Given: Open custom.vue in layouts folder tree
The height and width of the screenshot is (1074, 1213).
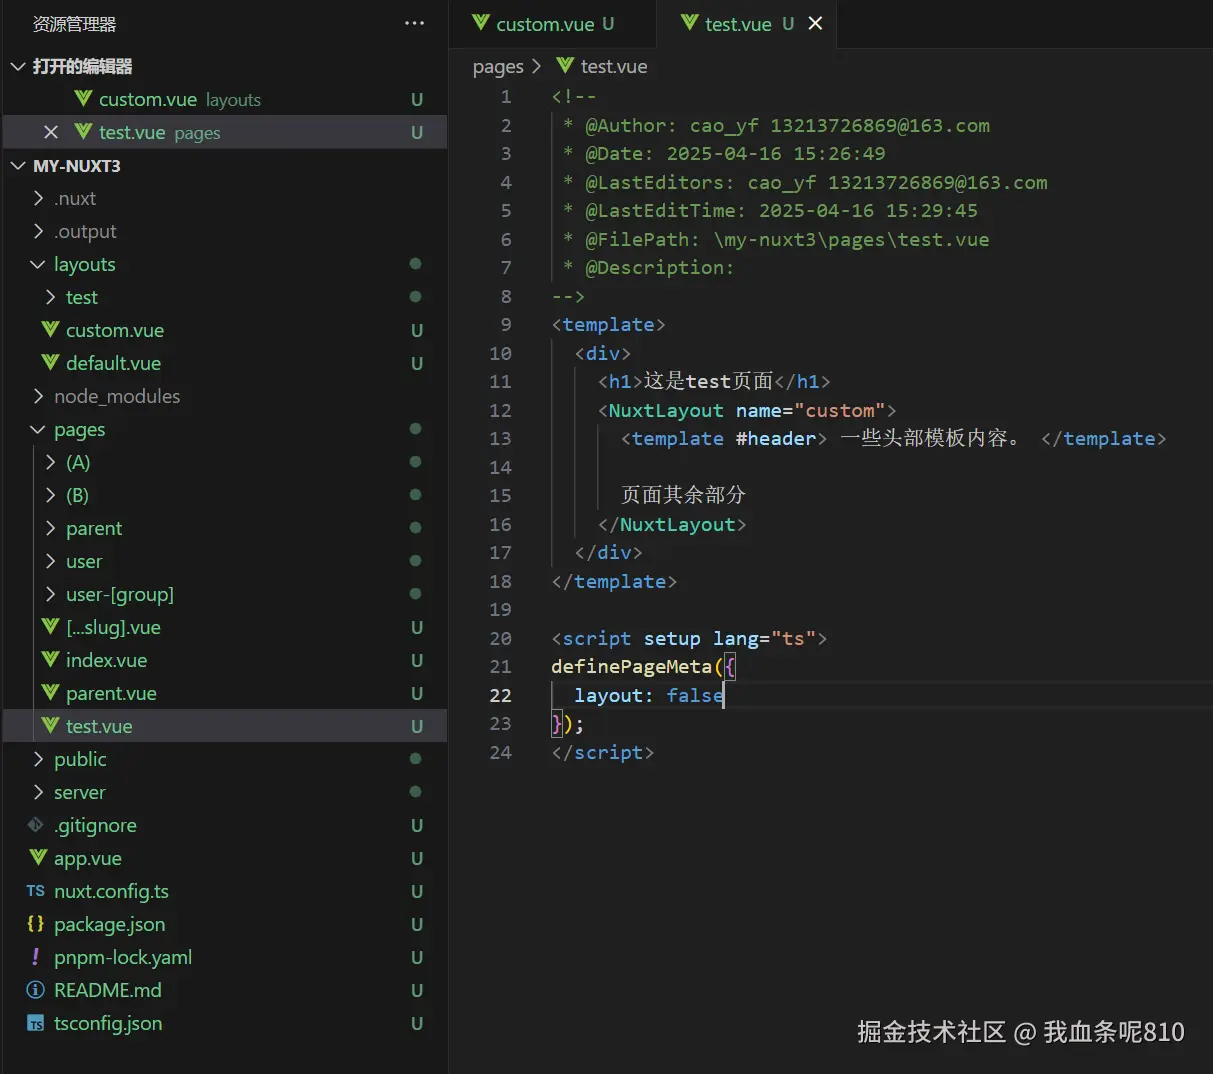Looking at the screenshot, I should [224, 330].
